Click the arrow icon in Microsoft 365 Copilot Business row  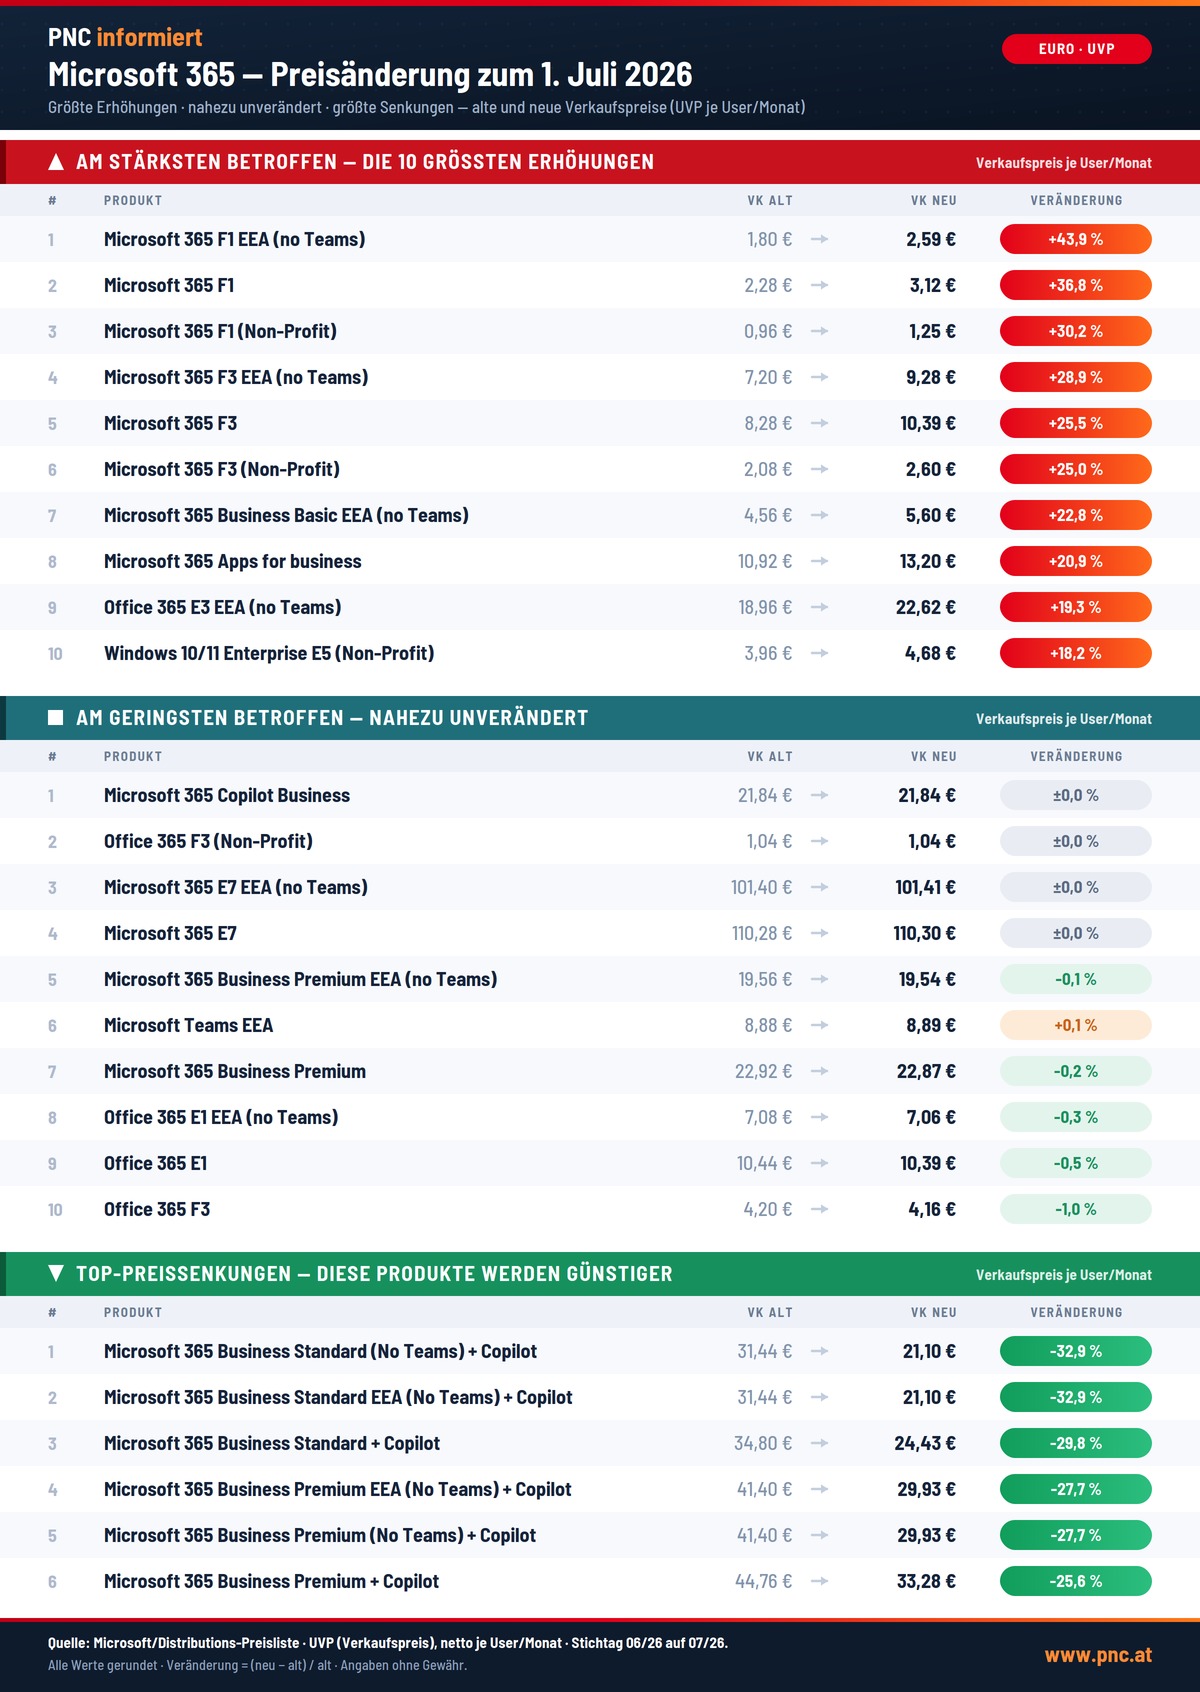(x=819, y=795)
